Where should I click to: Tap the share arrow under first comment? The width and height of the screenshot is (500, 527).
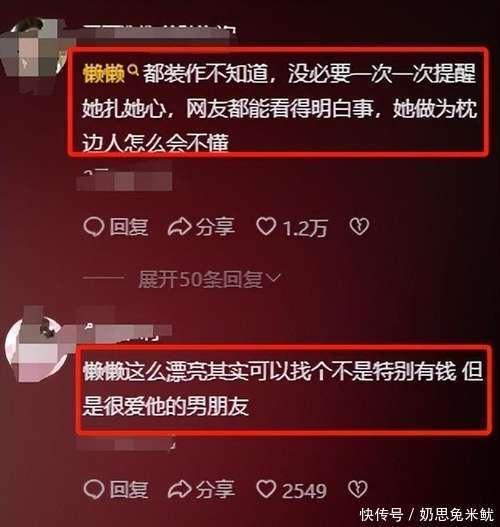179,227
